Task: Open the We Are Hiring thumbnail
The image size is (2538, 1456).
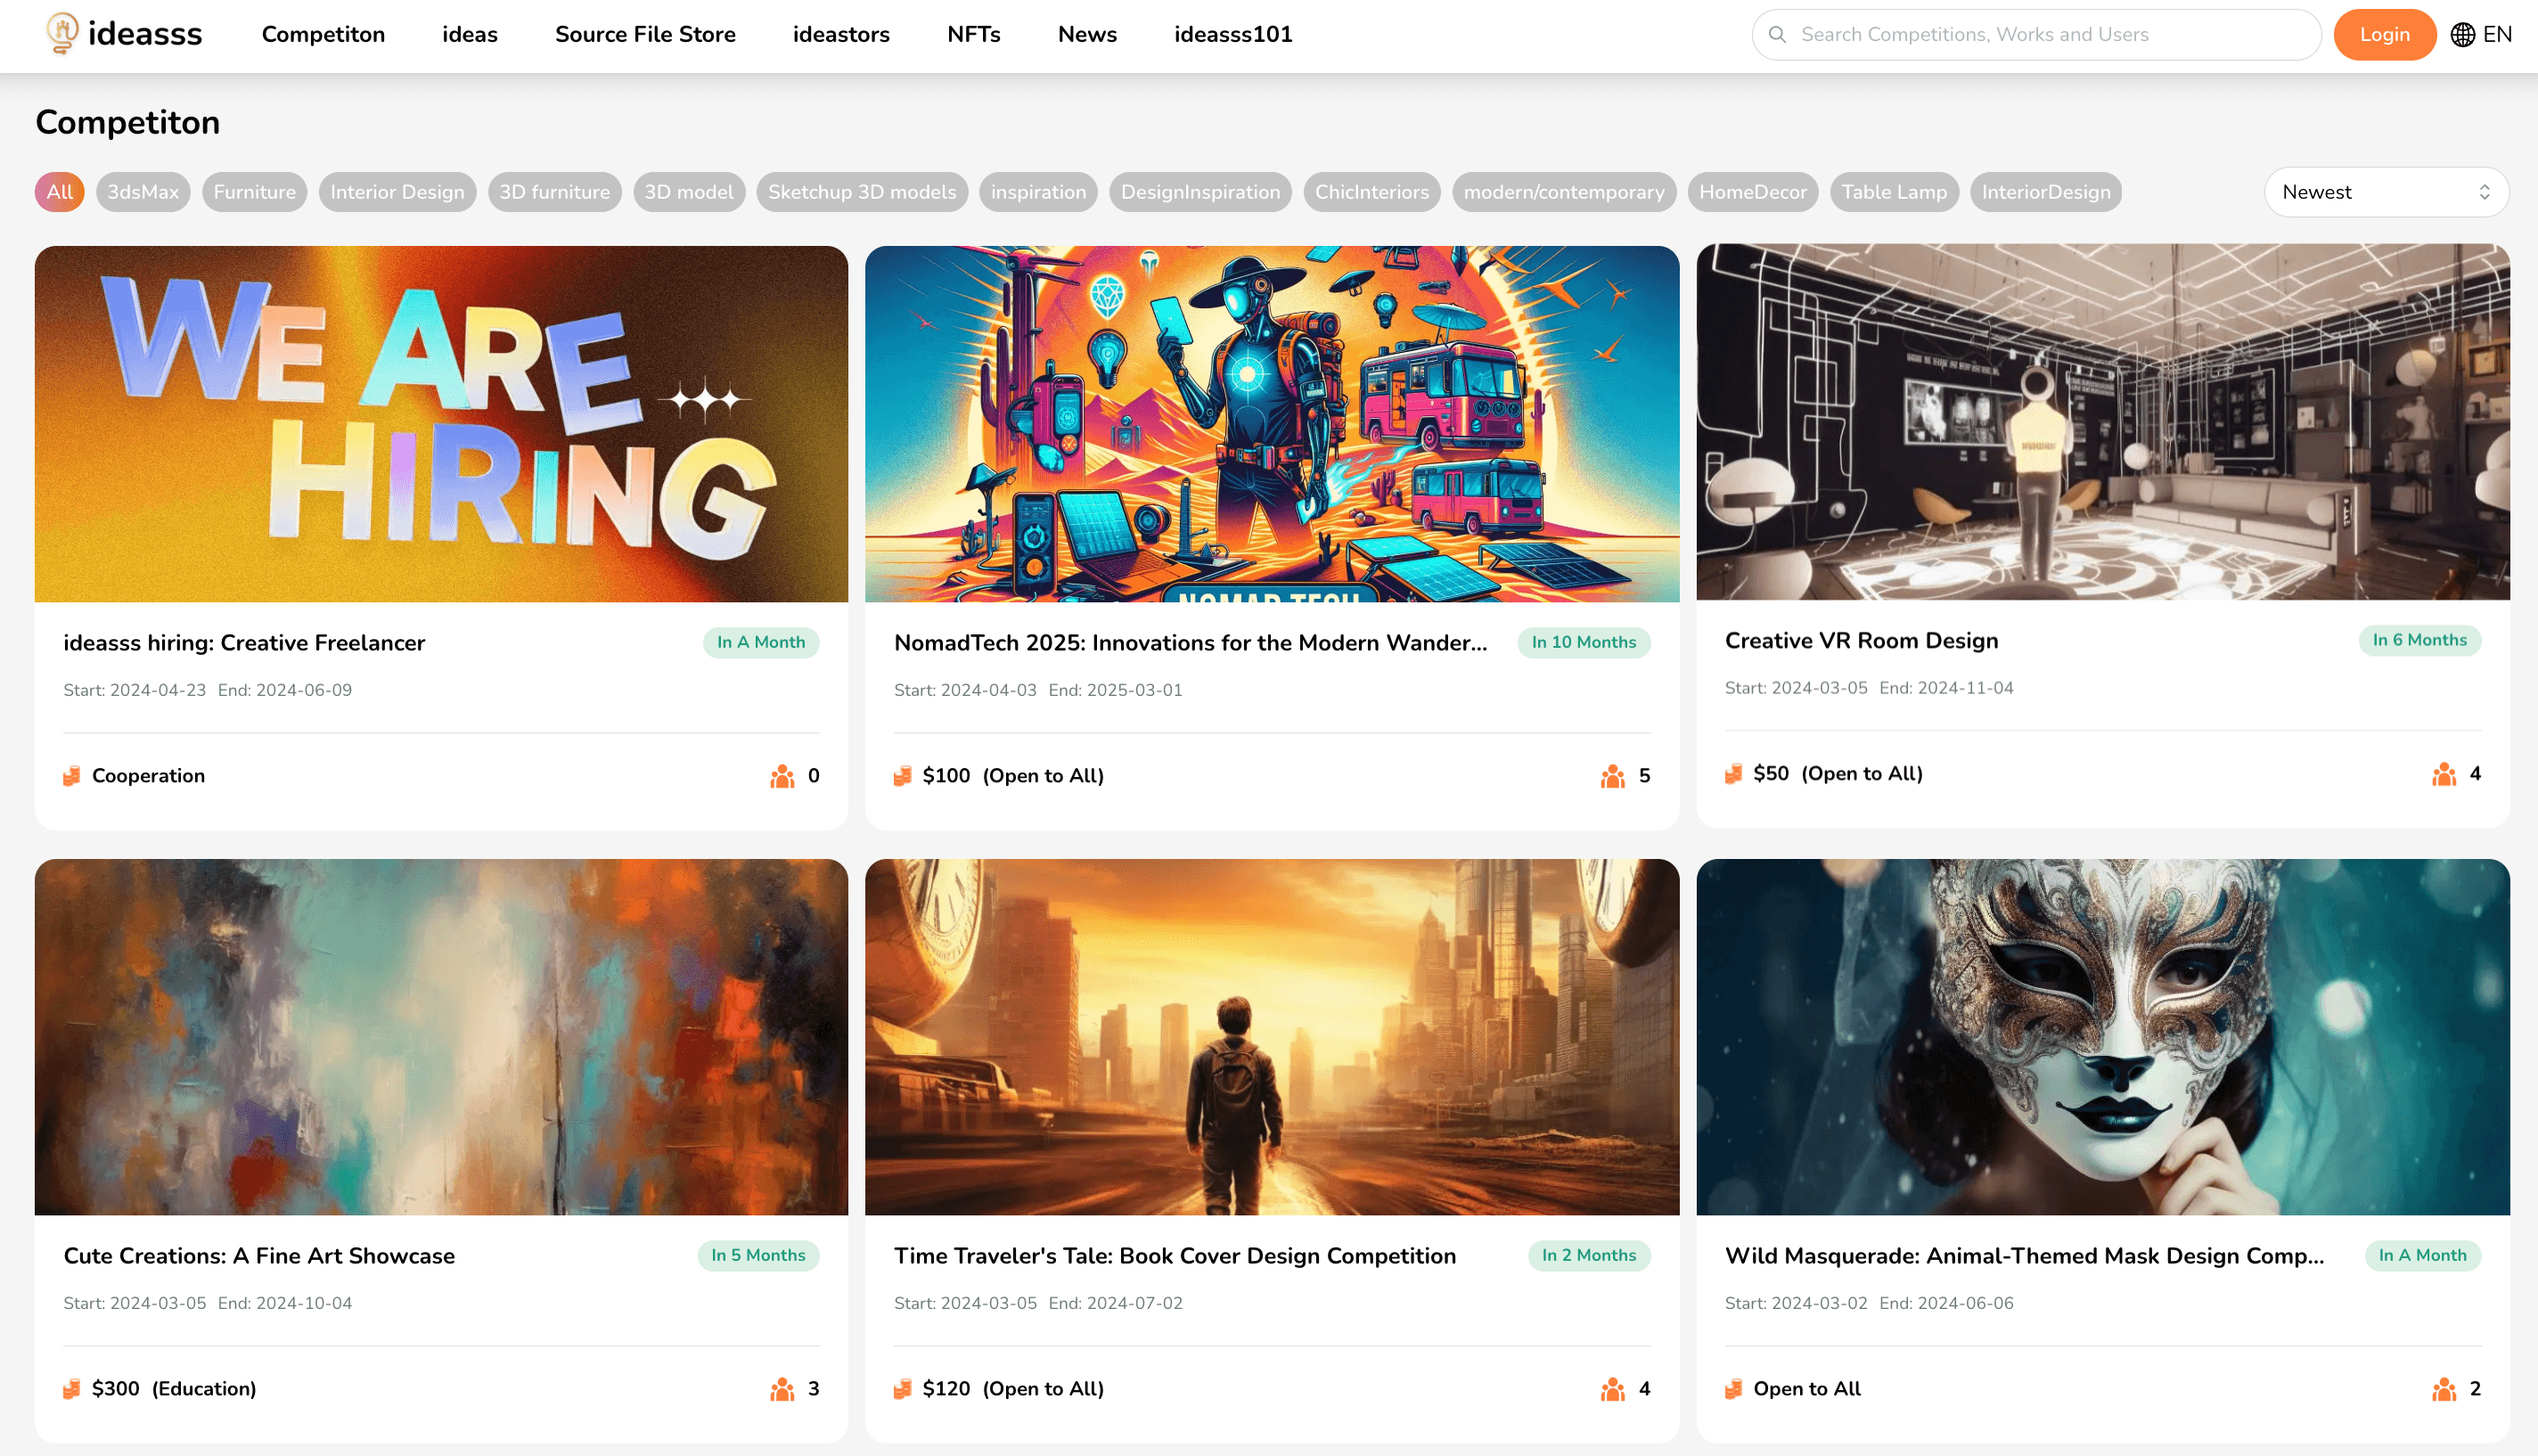Action: (x=441, y=424)
